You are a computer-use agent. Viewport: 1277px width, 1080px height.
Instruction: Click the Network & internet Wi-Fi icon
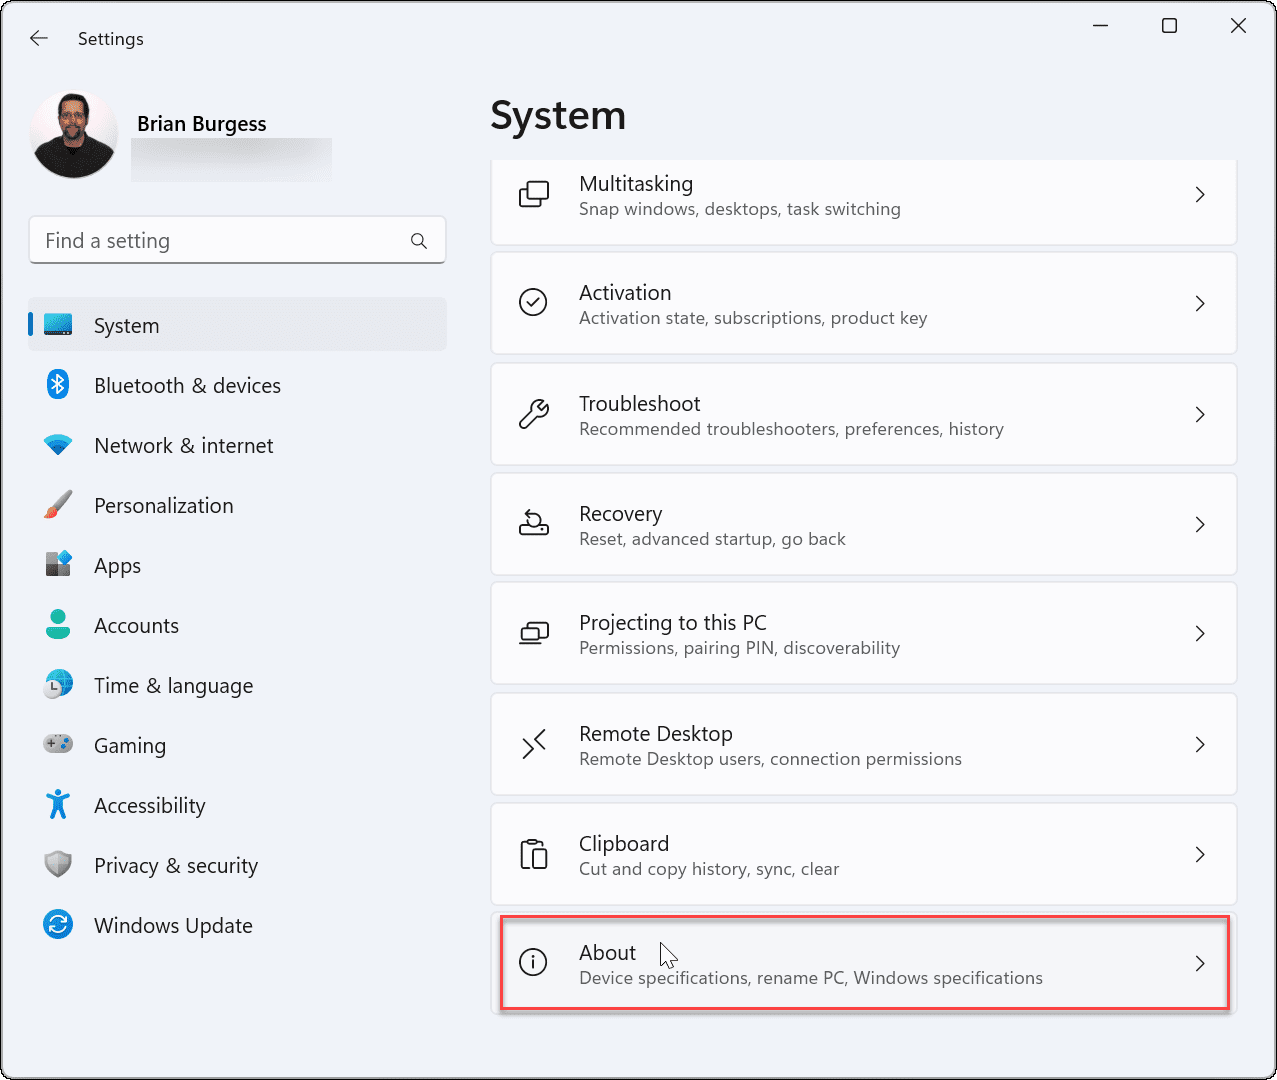(x=58, y=445)
